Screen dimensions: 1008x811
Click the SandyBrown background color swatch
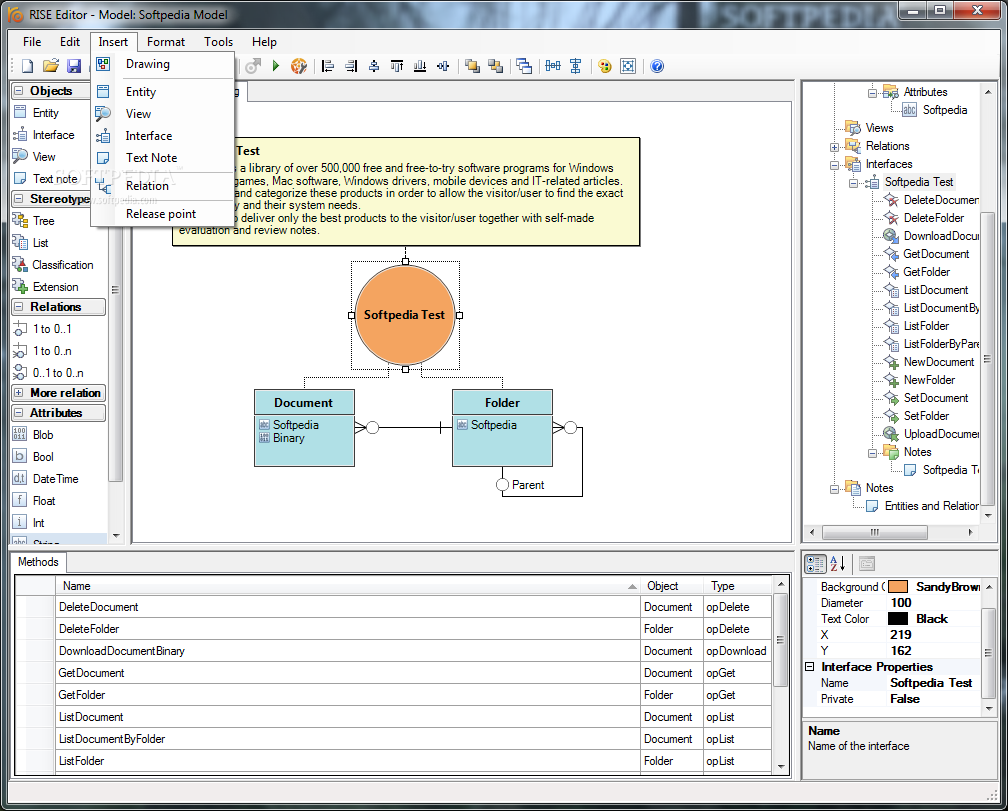pos(897,587)
